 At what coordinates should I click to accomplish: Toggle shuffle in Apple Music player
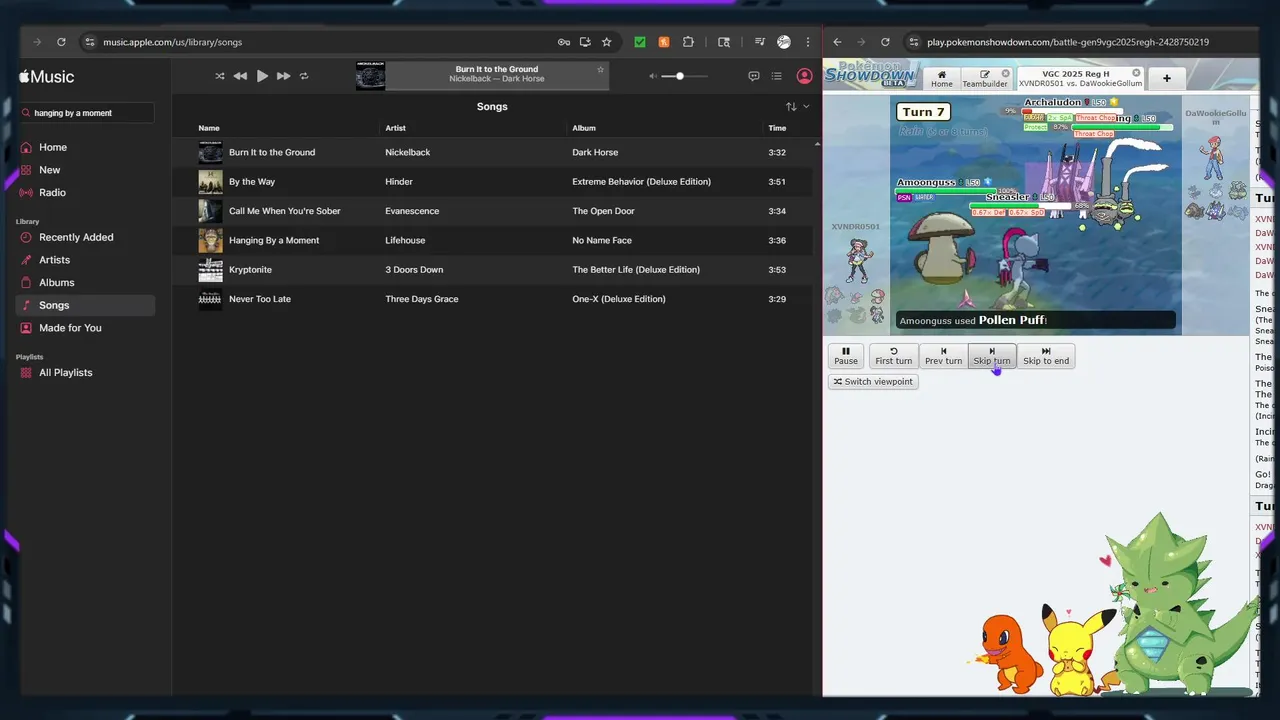(x=220, y=76)
